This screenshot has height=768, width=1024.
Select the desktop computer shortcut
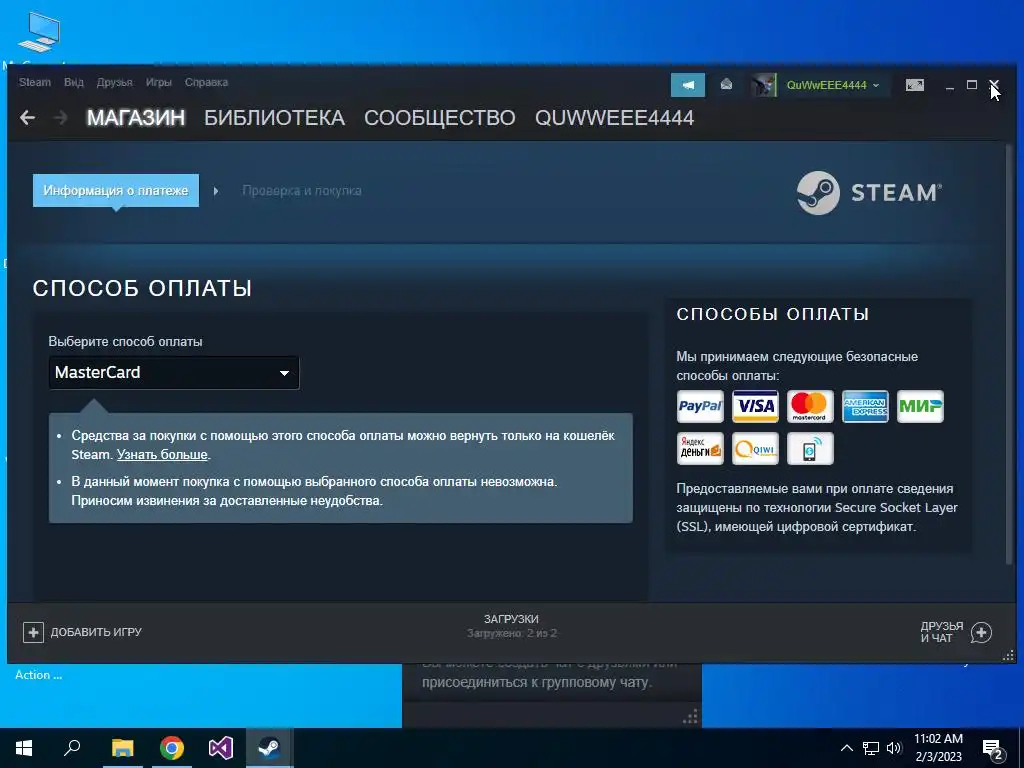coord(39,33)
